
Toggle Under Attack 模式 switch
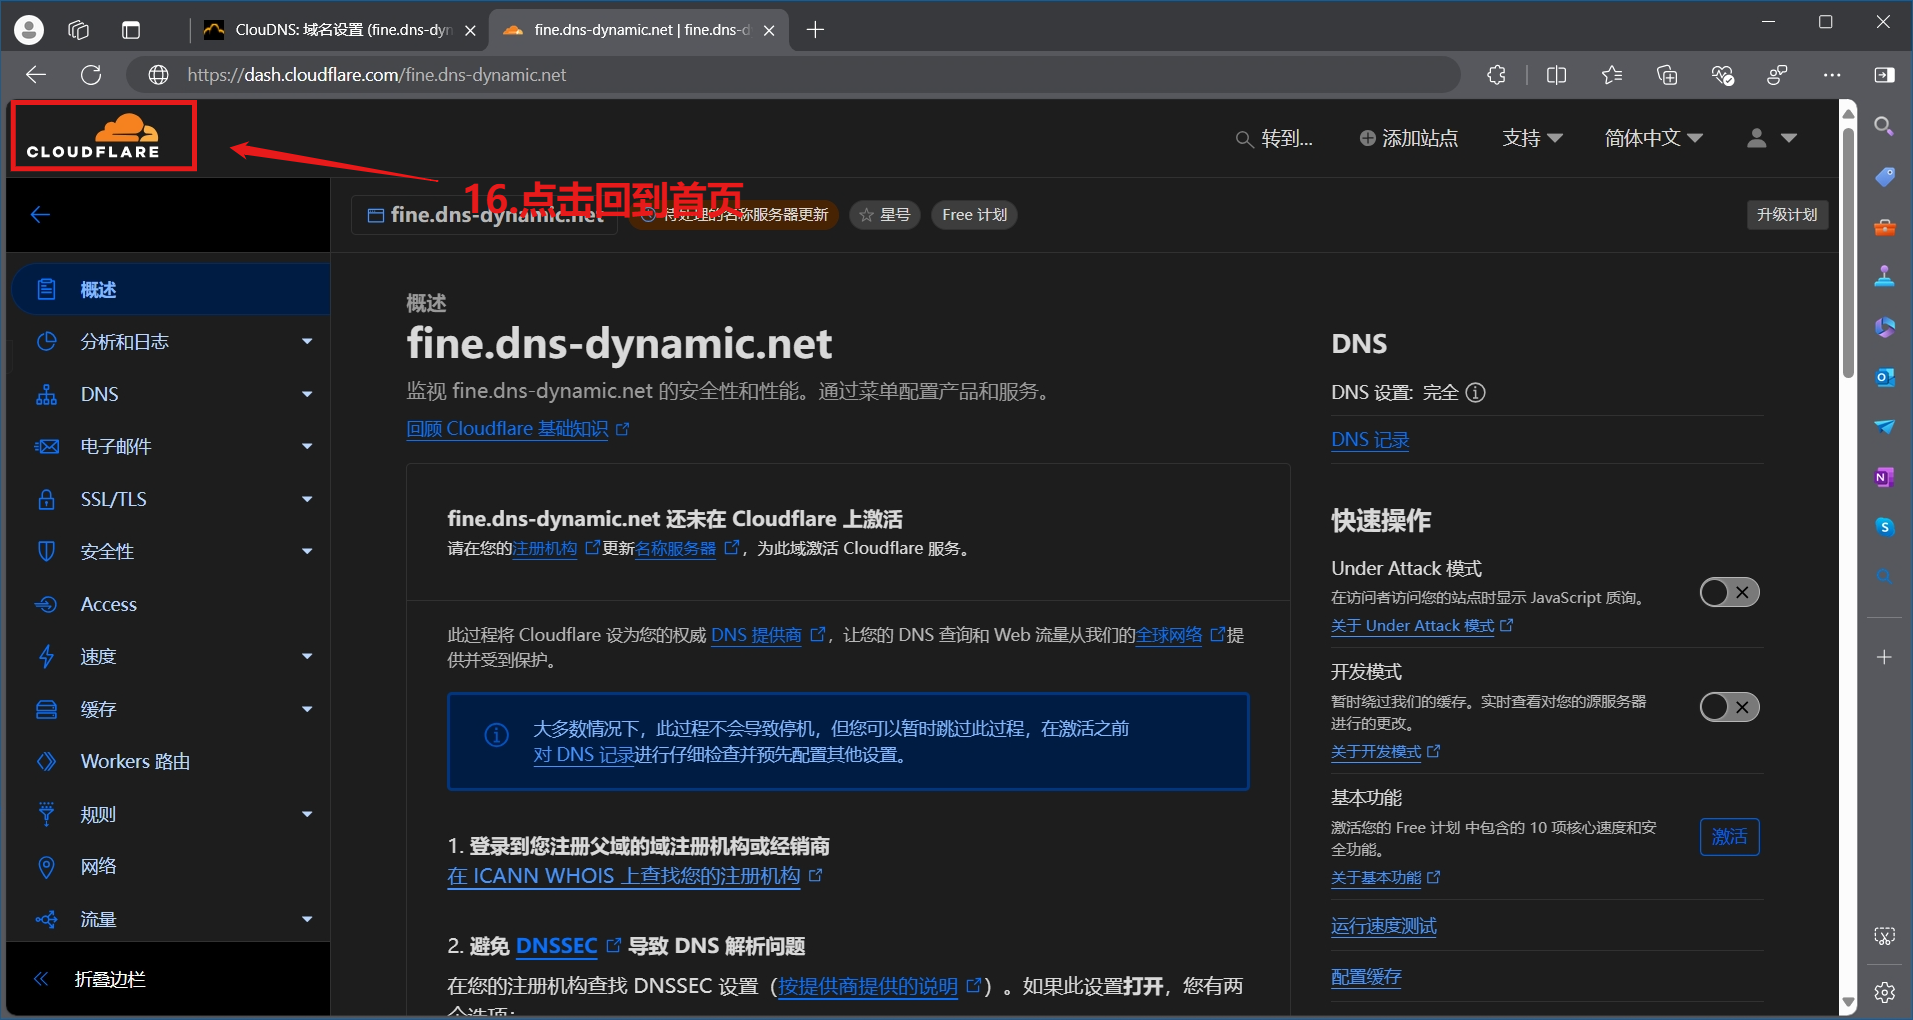point(1729,593)
